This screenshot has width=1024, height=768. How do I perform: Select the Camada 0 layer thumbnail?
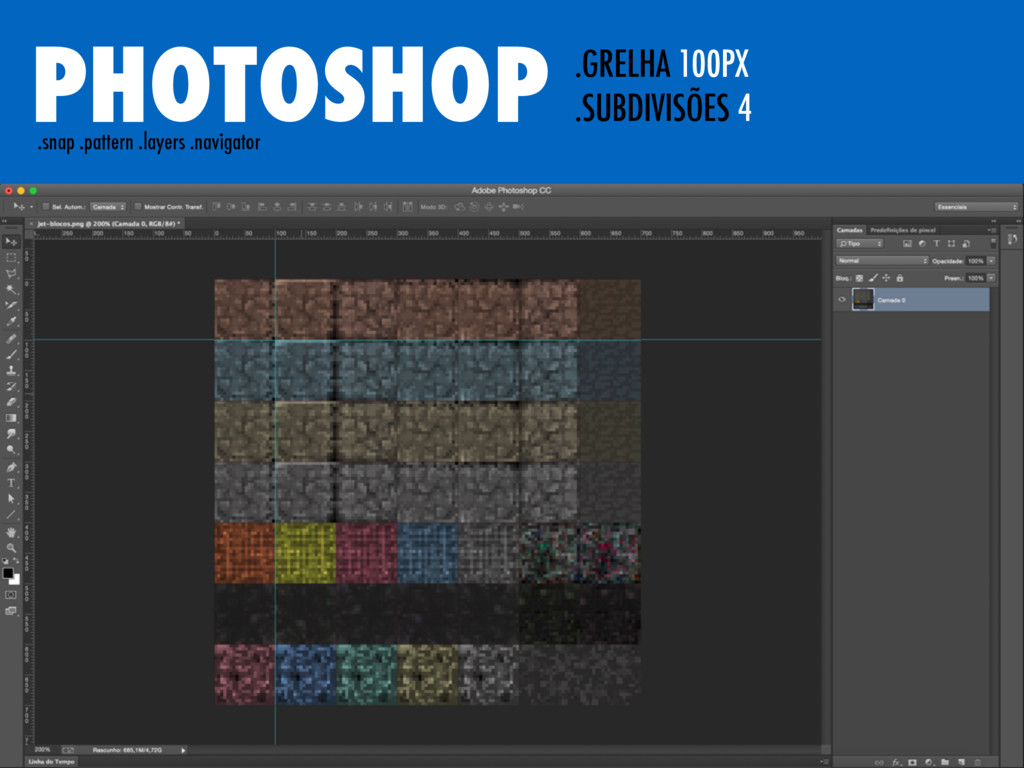863,300
